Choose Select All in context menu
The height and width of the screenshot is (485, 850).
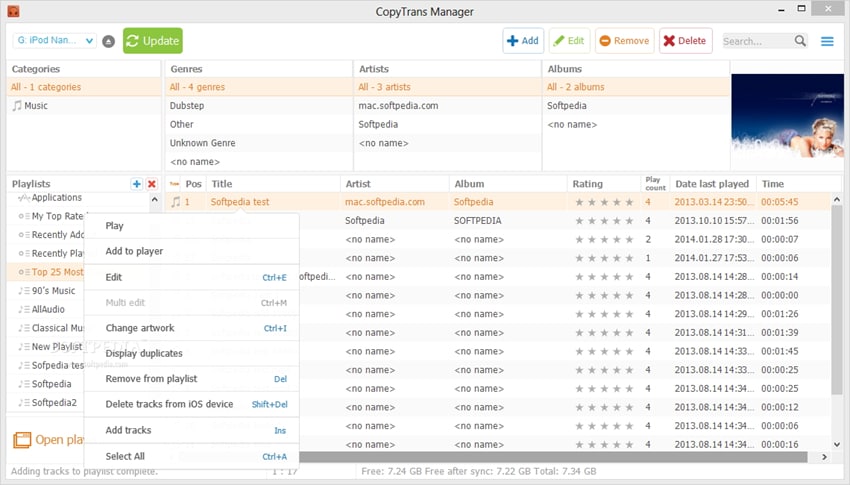[192, 456]
